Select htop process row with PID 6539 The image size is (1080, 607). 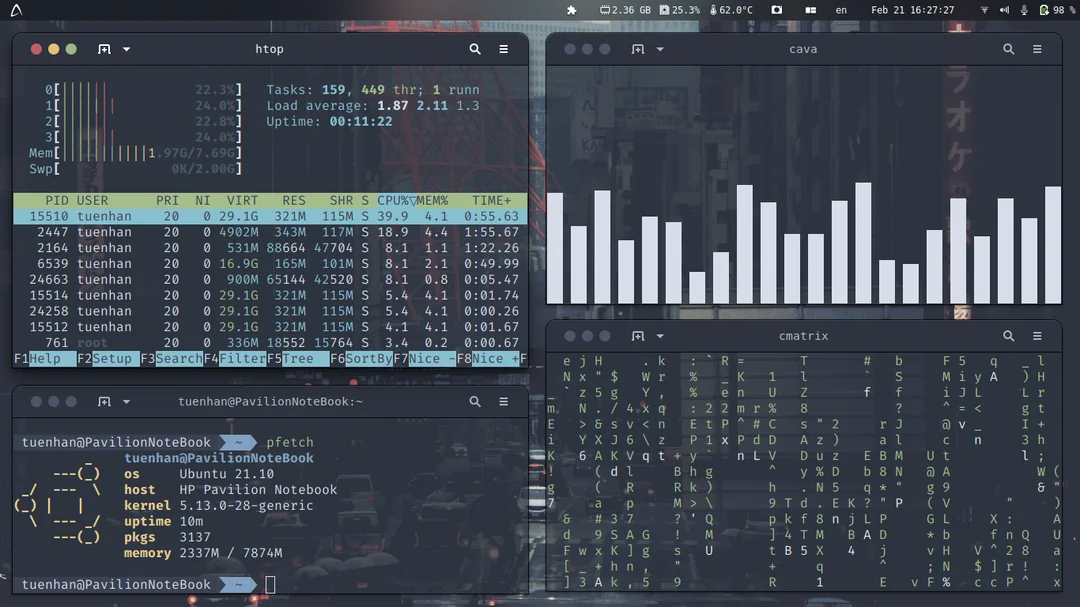[270, 264]
